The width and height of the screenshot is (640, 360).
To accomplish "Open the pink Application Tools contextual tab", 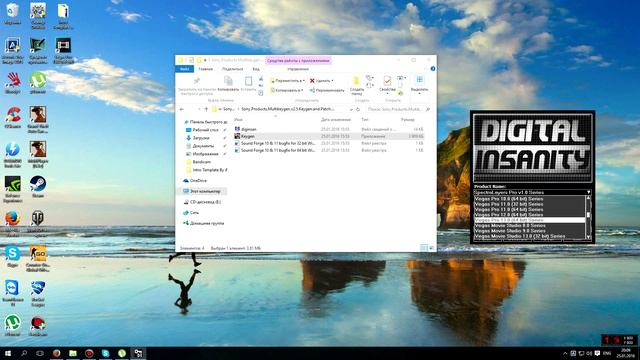I will [x=298, y=60].
